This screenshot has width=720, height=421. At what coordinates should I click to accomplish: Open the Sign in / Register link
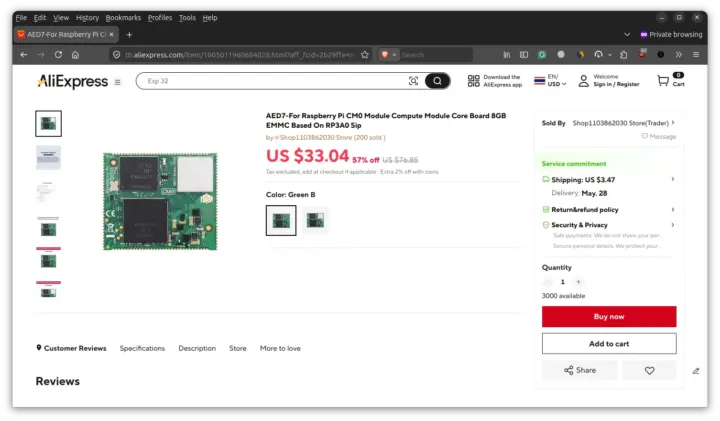tap(616, 84)
